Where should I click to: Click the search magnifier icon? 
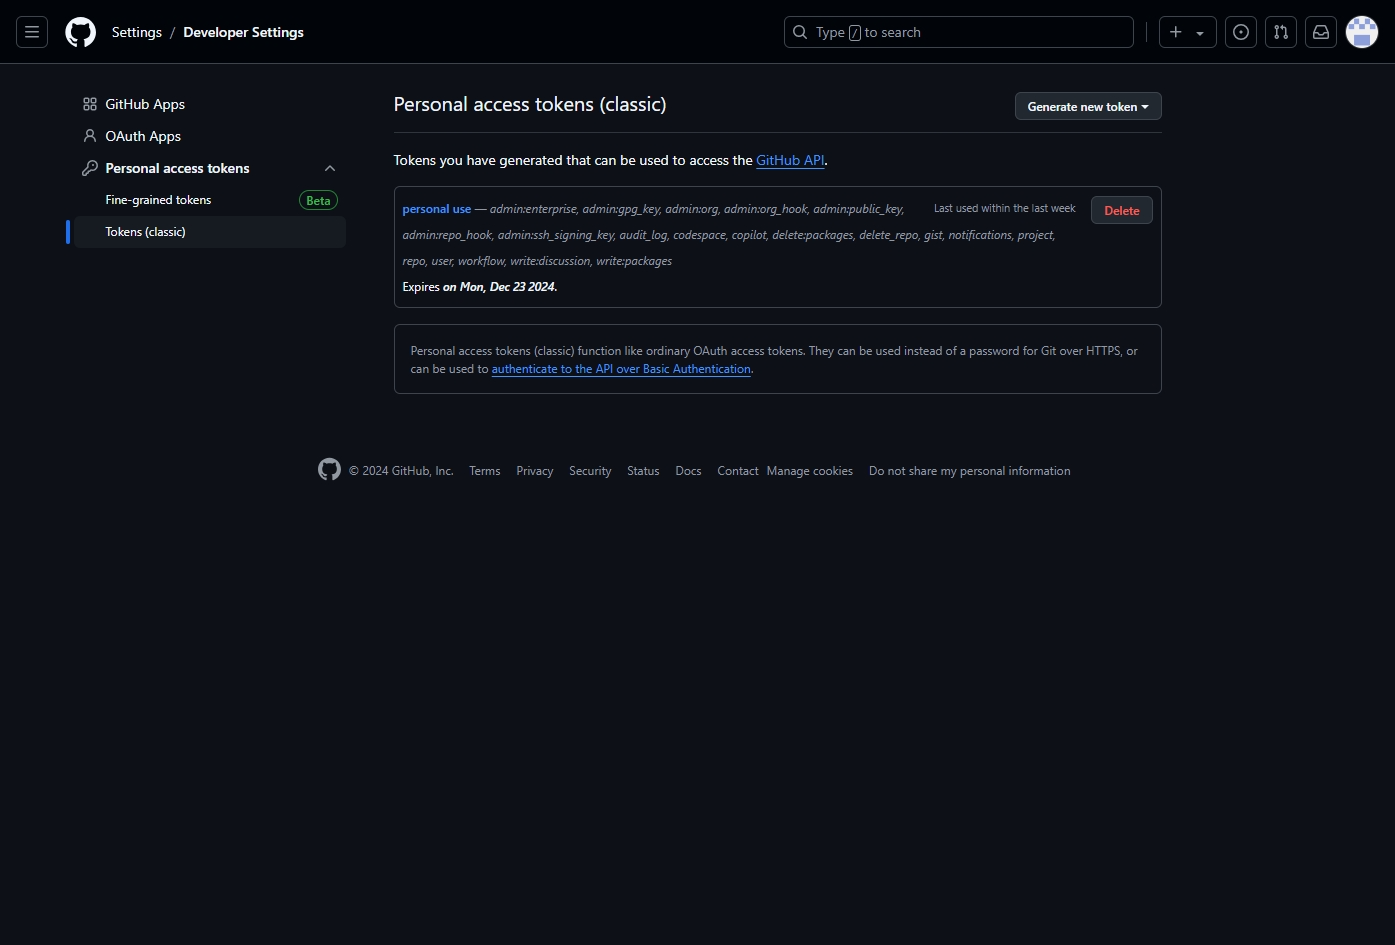pyautogui.click(x=800, y=32)
